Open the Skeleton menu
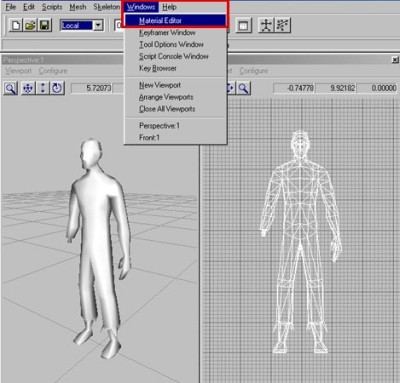400x383 pixels. (106, 7)
